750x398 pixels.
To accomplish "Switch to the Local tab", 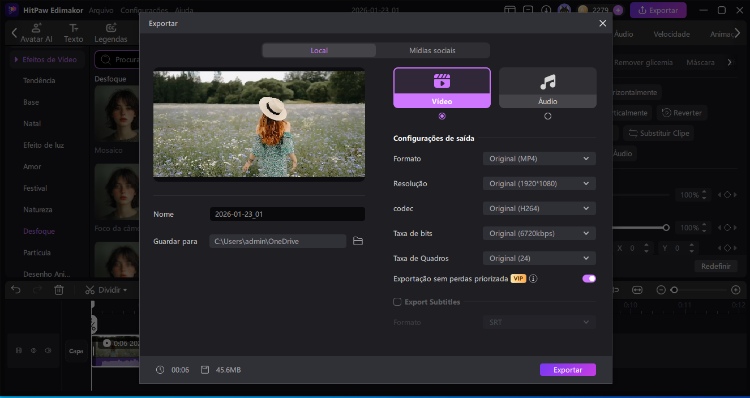I will pos(319,50).
